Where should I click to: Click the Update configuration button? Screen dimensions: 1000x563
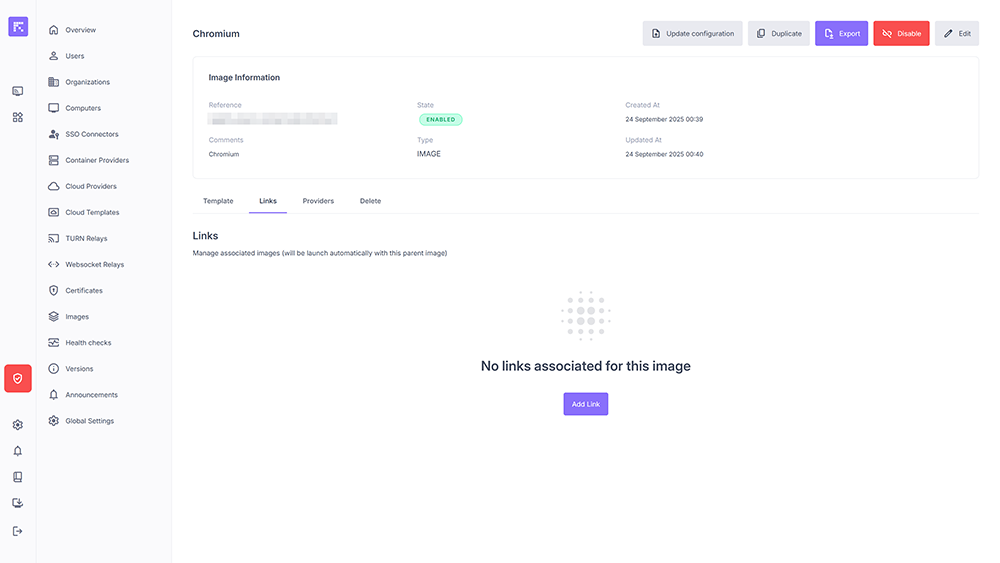692,33
